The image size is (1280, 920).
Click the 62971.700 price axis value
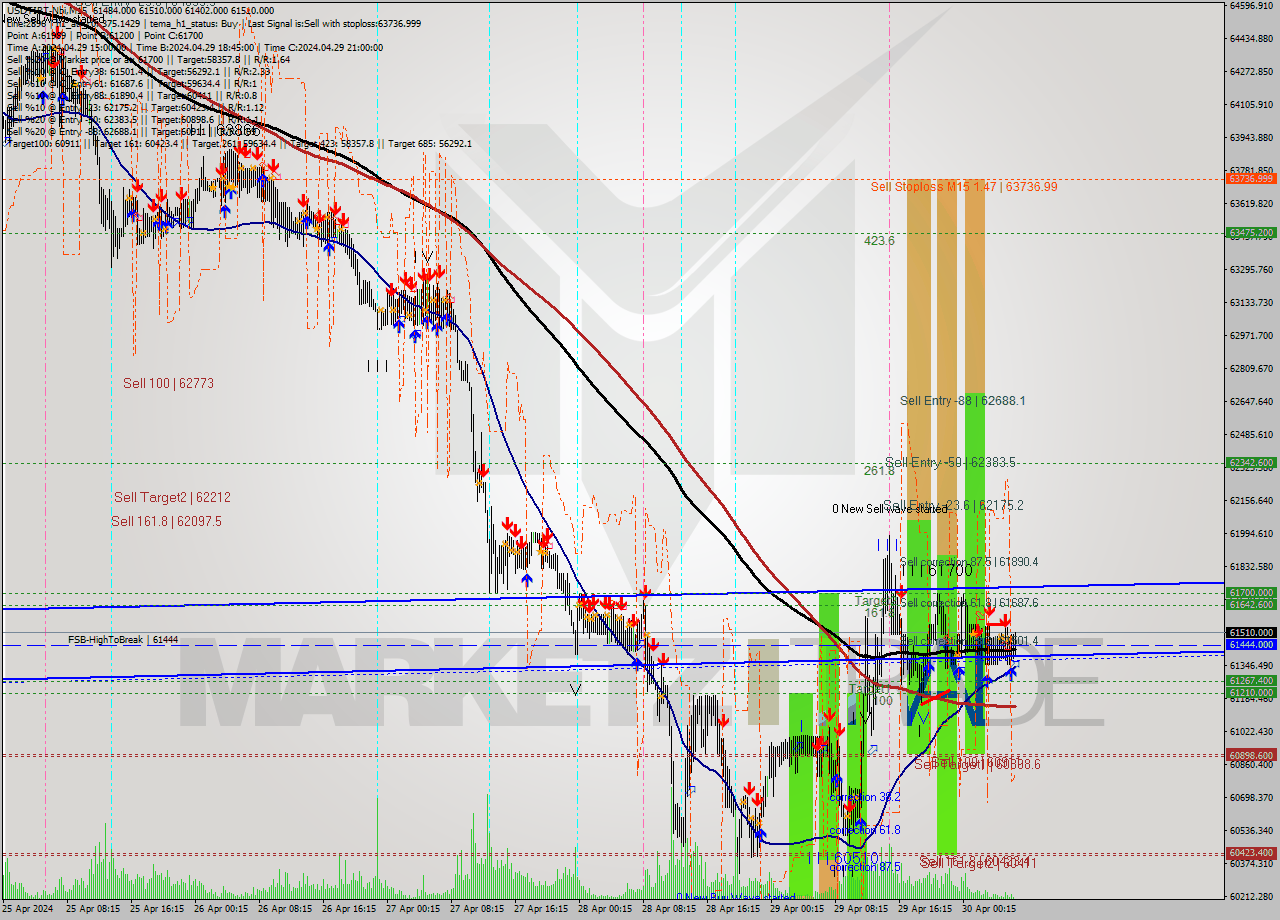1251,335
